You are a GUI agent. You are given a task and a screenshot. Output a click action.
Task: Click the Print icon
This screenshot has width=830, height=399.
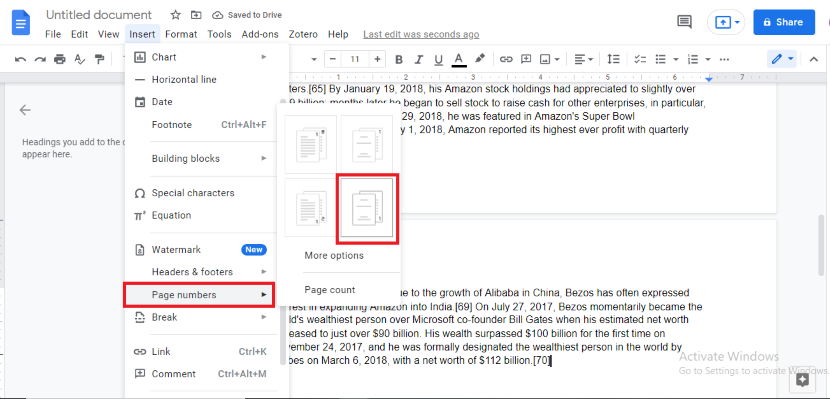point(60,59)
